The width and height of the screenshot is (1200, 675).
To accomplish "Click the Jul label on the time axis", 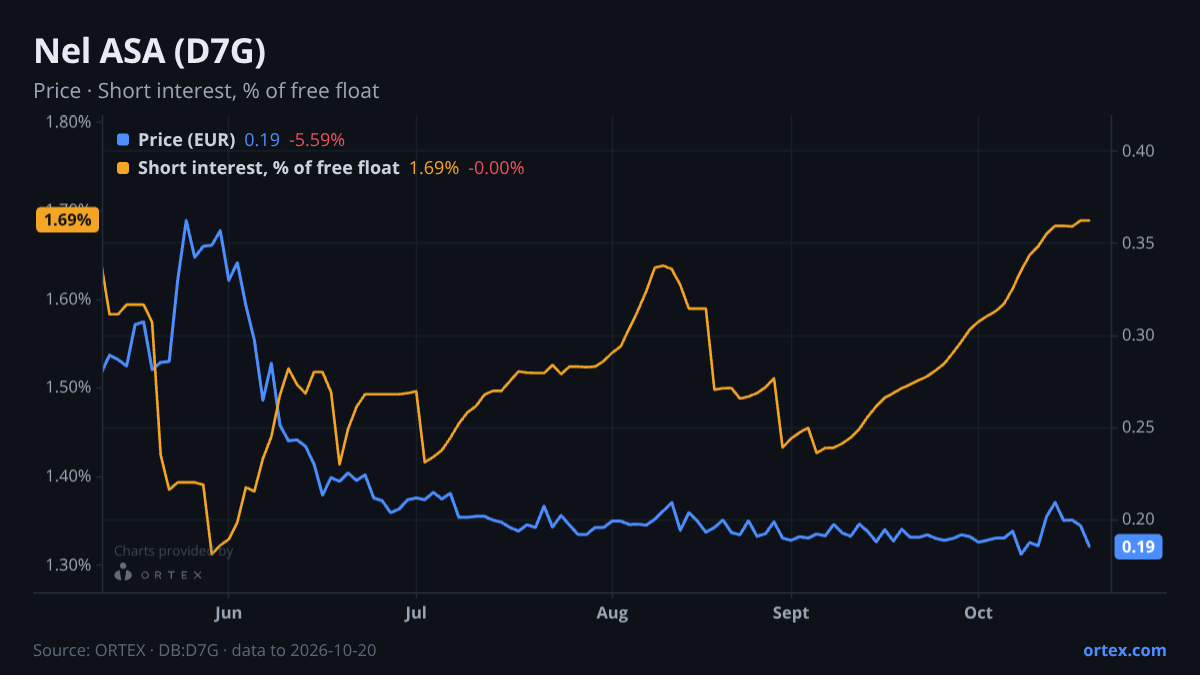I will click(x=416, y=613).
